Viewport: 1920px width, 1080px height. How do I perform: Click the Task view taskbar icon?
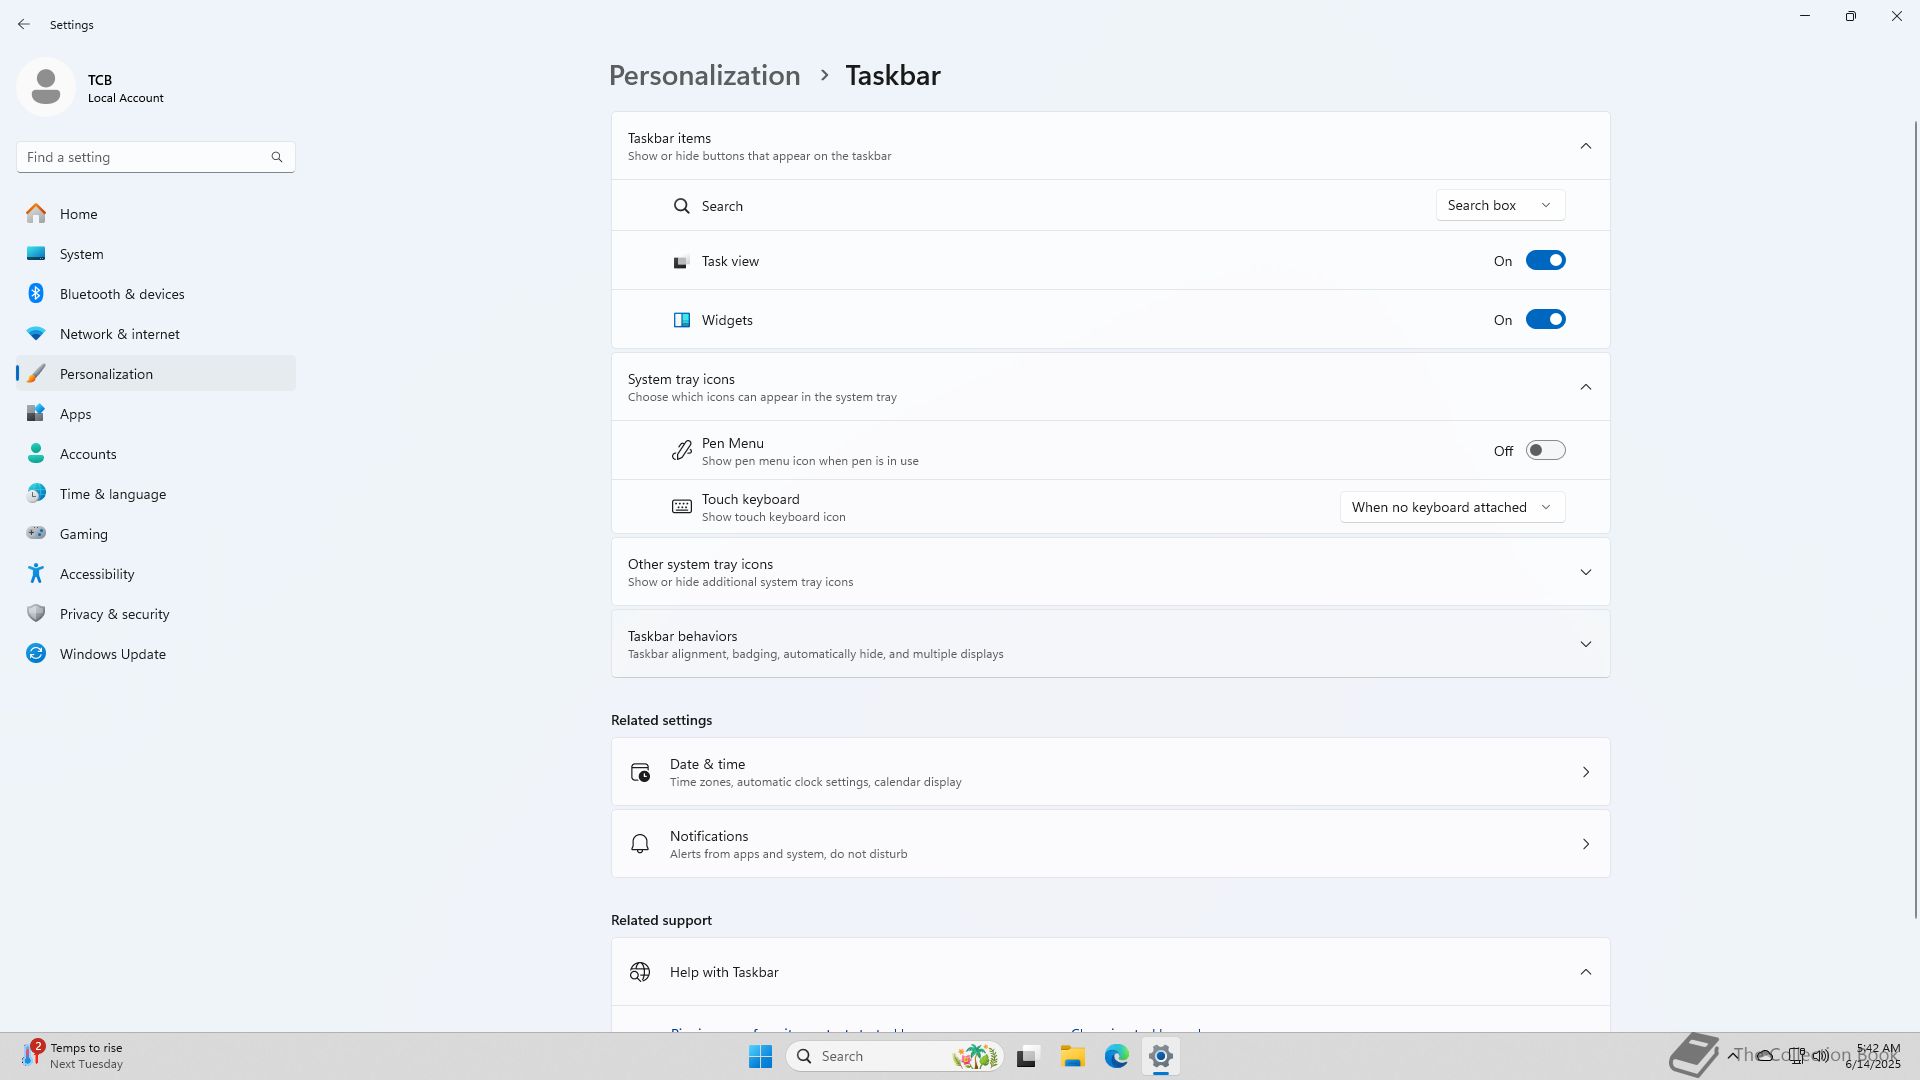pyautogui.click(x=1027, y=1056)
